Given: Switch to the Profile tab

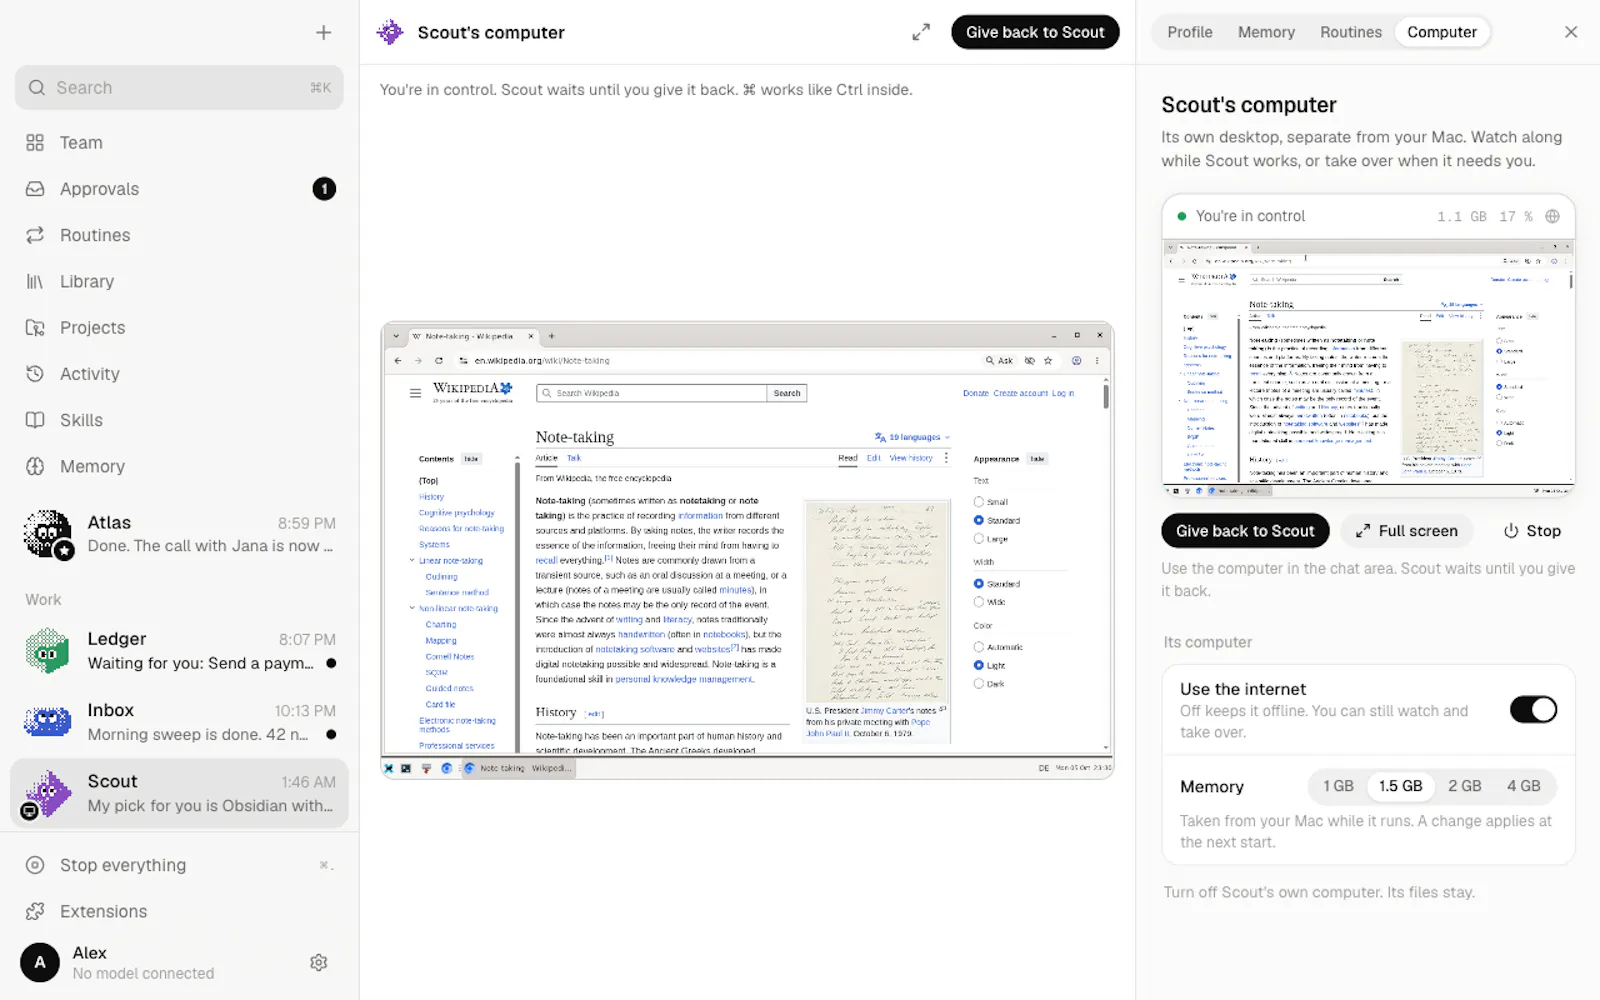Looking at the screenshot, I should click(1190, 32).
